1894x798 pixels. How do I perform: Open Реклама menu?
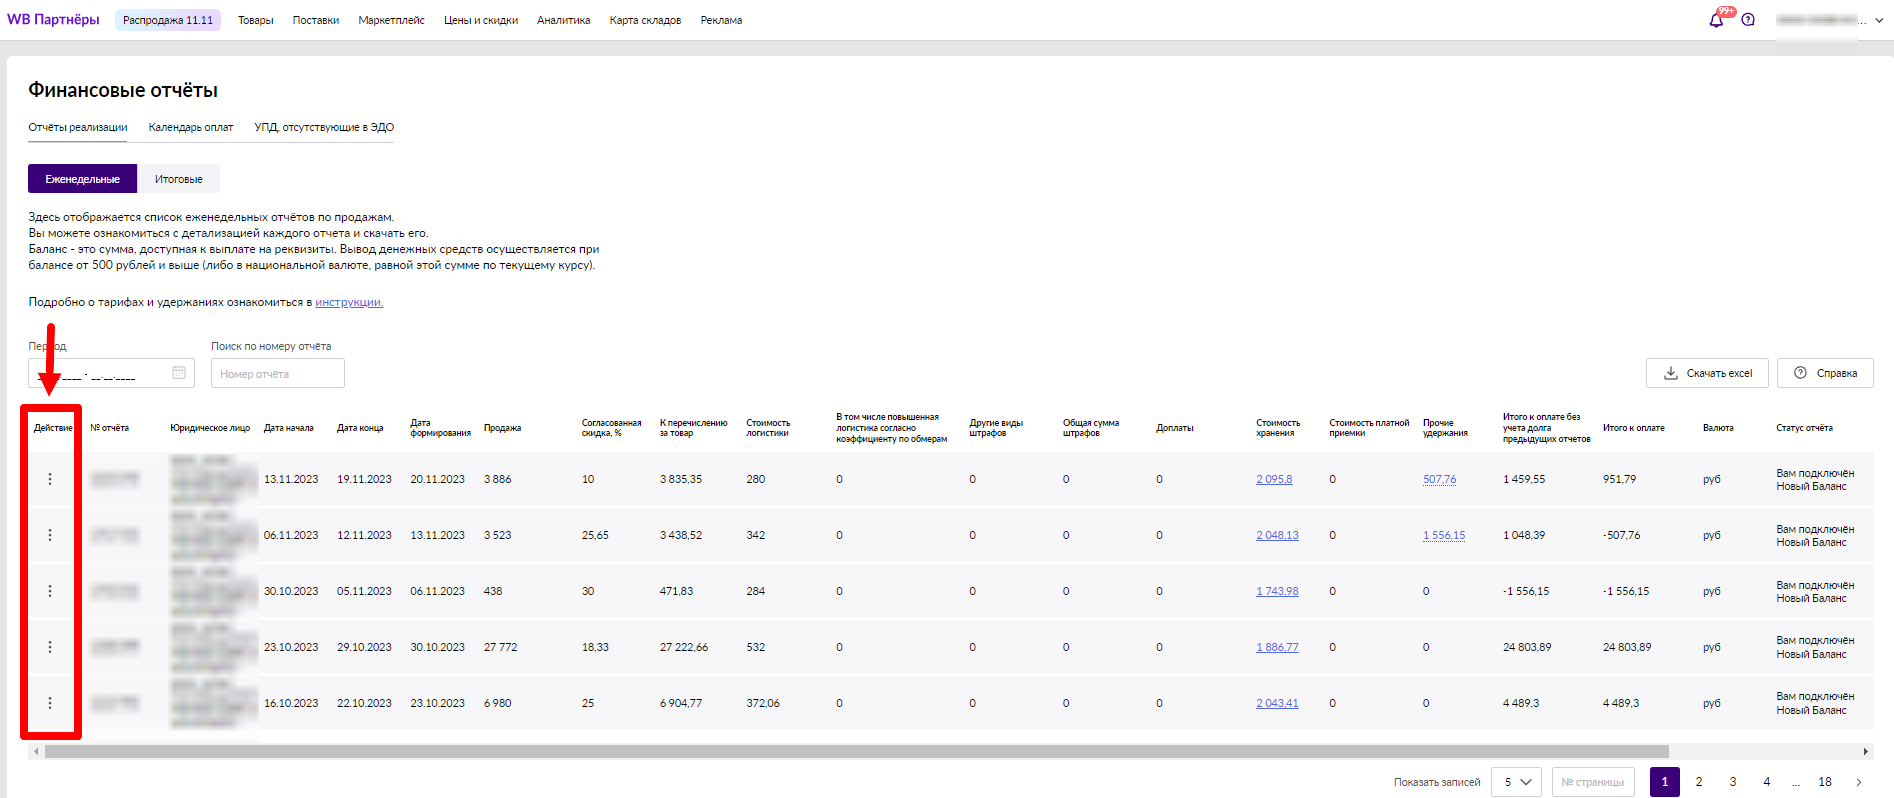[x=721, y=20]
